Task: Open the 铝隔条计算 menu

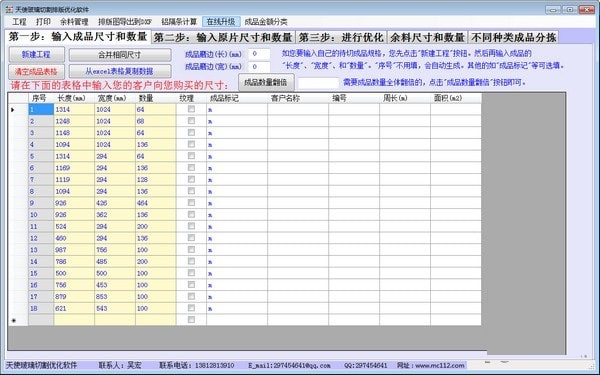Action: point(179,22)
